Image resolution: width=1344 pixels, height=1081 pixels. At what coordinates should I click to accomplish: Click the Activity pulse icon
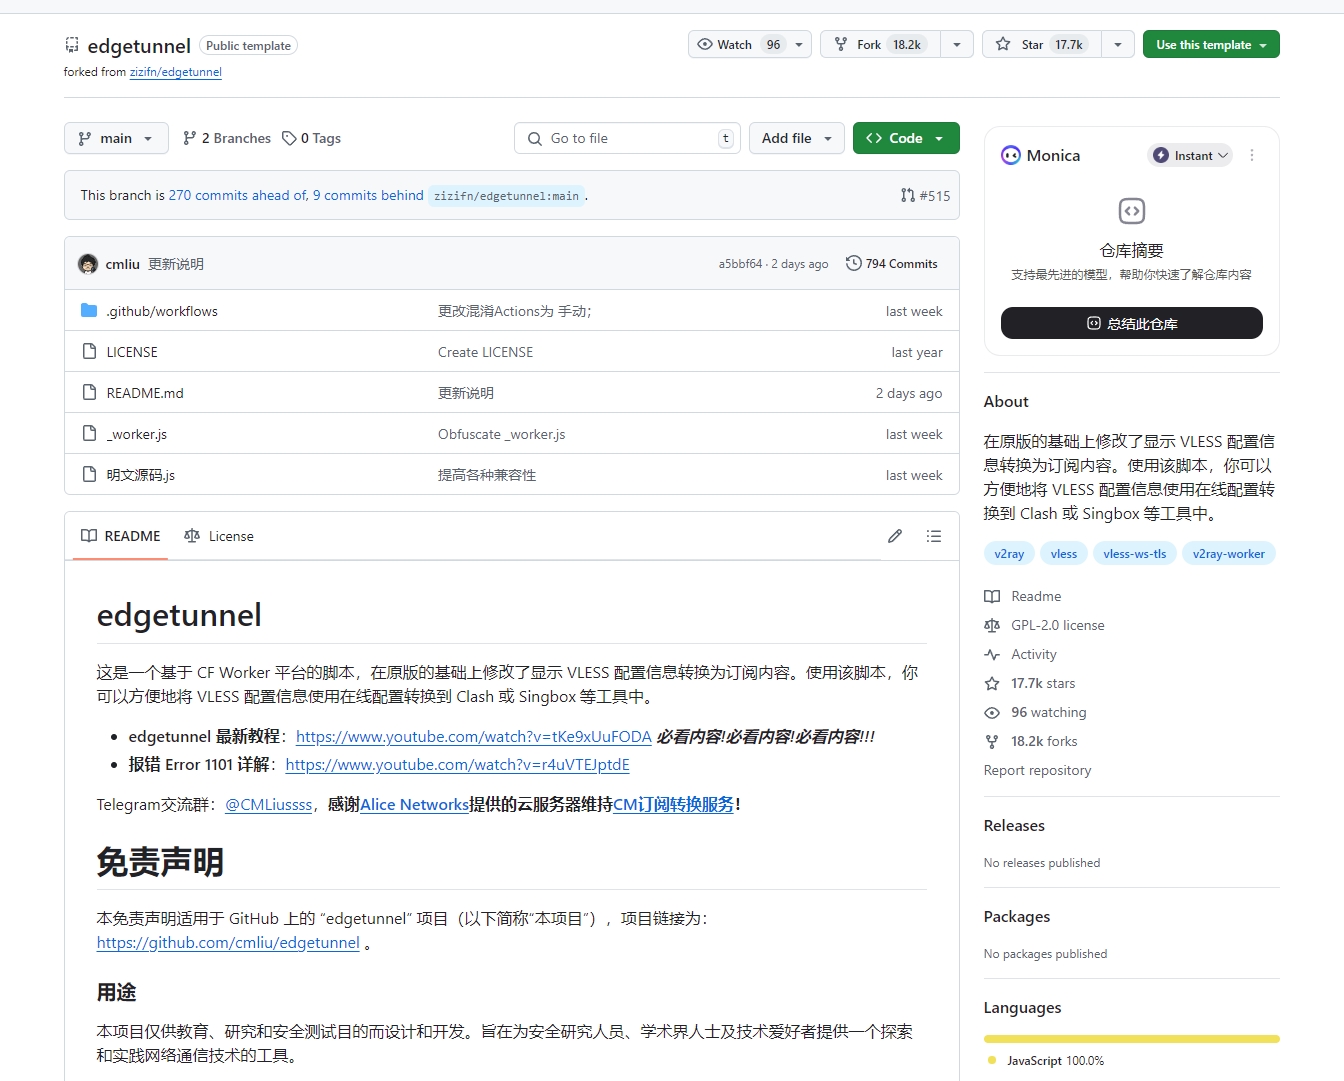coord(992,654)
